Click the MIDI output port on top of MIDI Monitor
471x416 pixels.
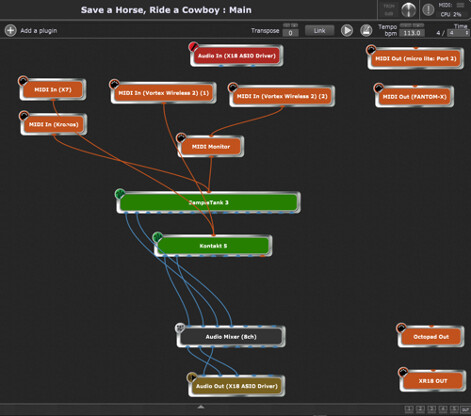pos(211,136)
